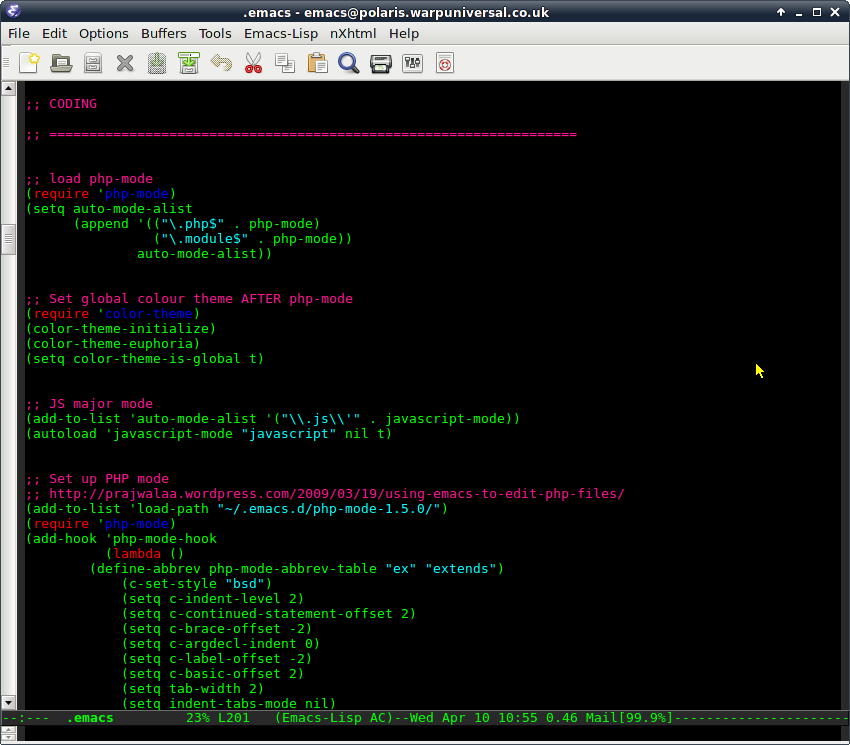Expand the Buffers menu
Viewport: 850px width, 745px height.
pos(163,33)
